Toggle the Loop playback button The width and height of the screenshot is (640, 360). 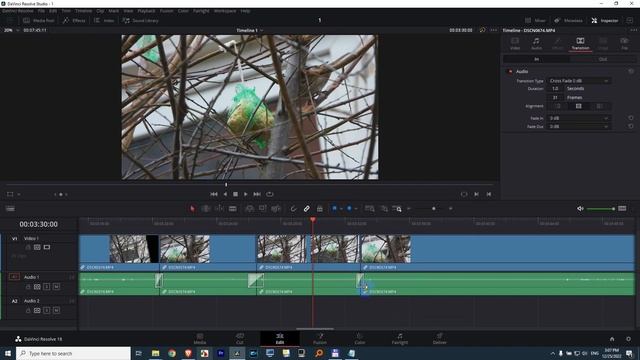[x=269, y=194]
